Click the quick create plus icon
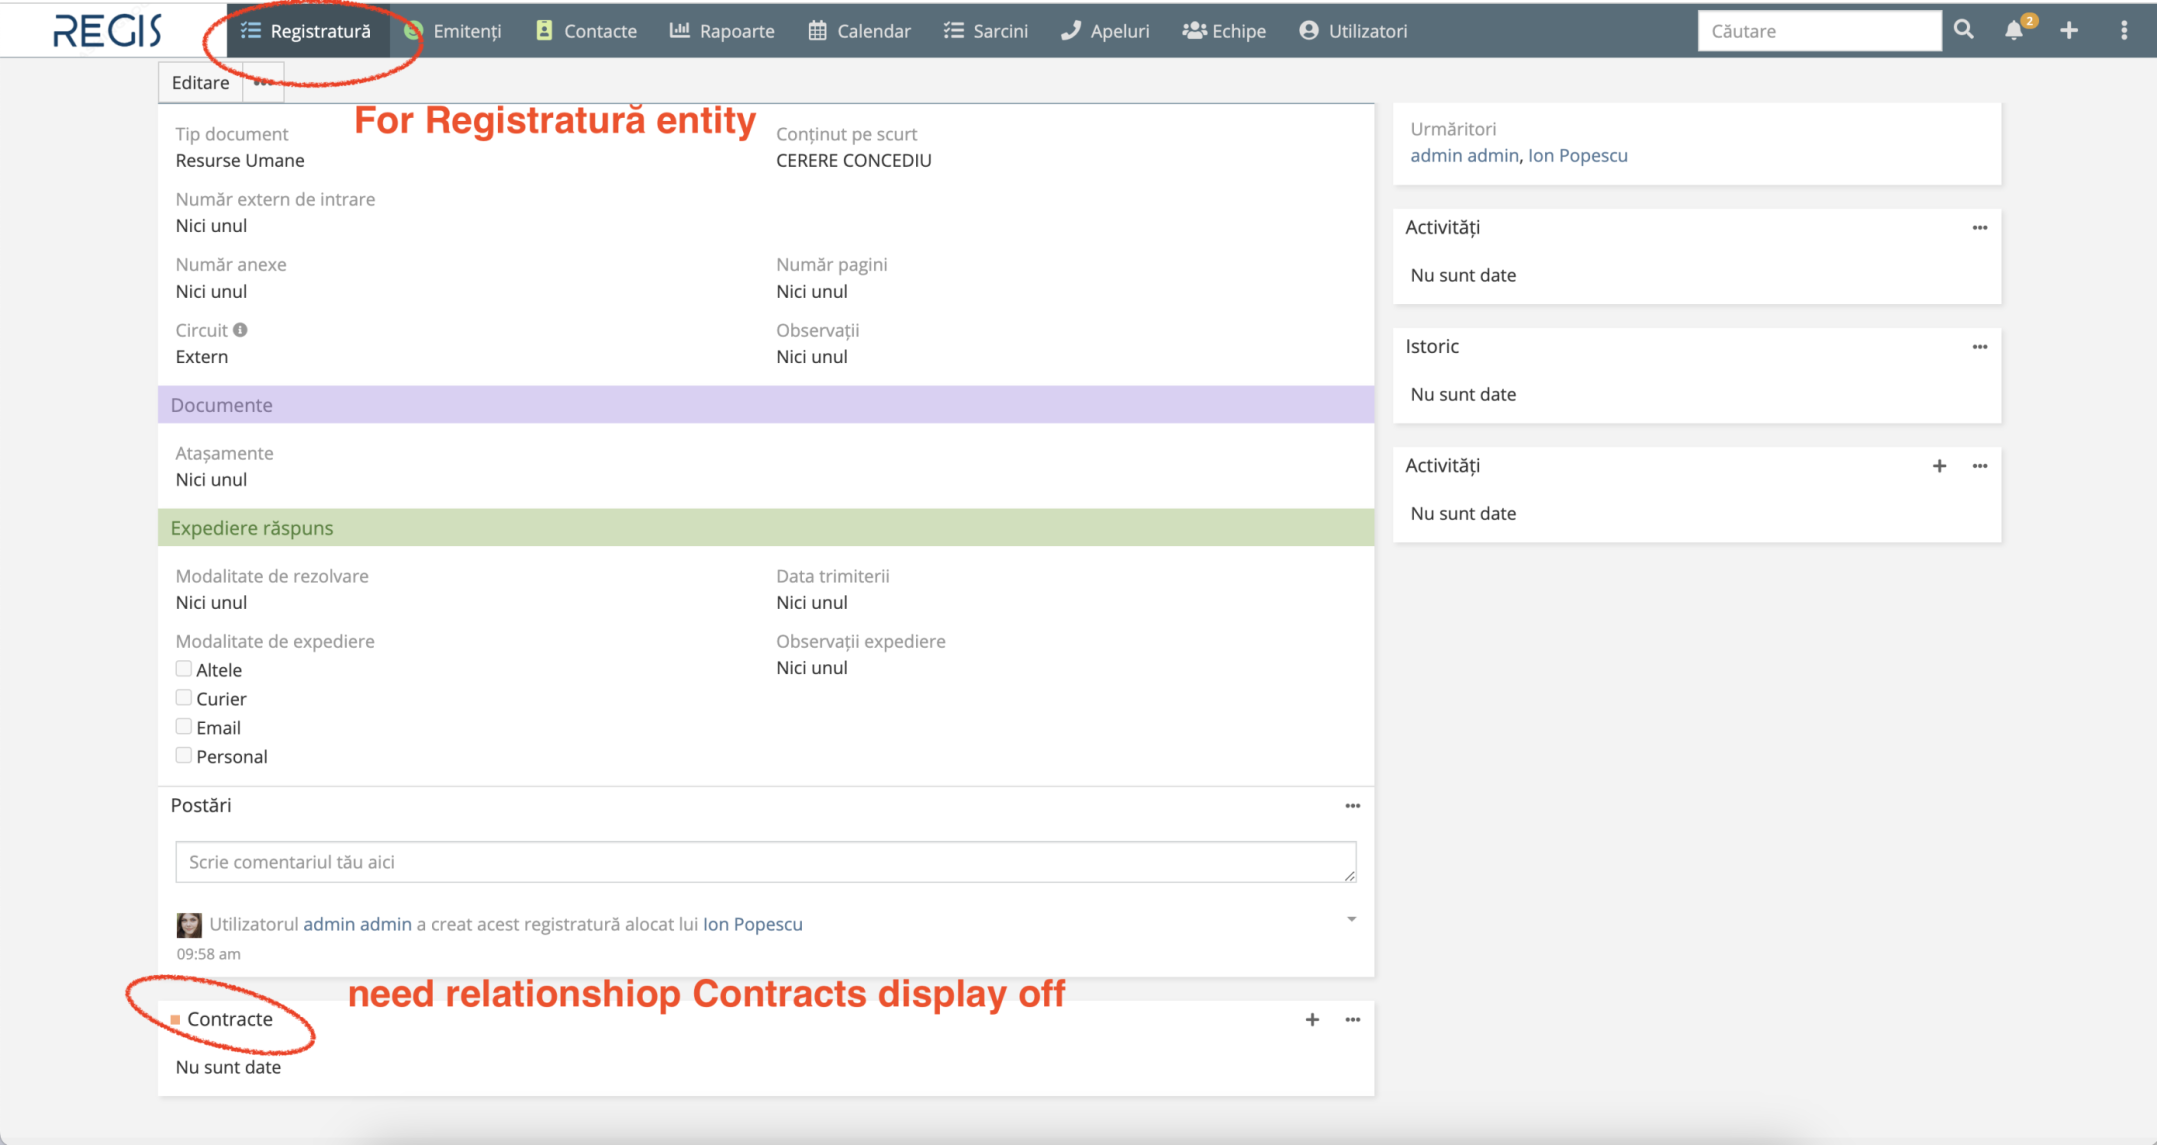This screenshot has width=2157, height=1145. click(x=2069, y=30)
